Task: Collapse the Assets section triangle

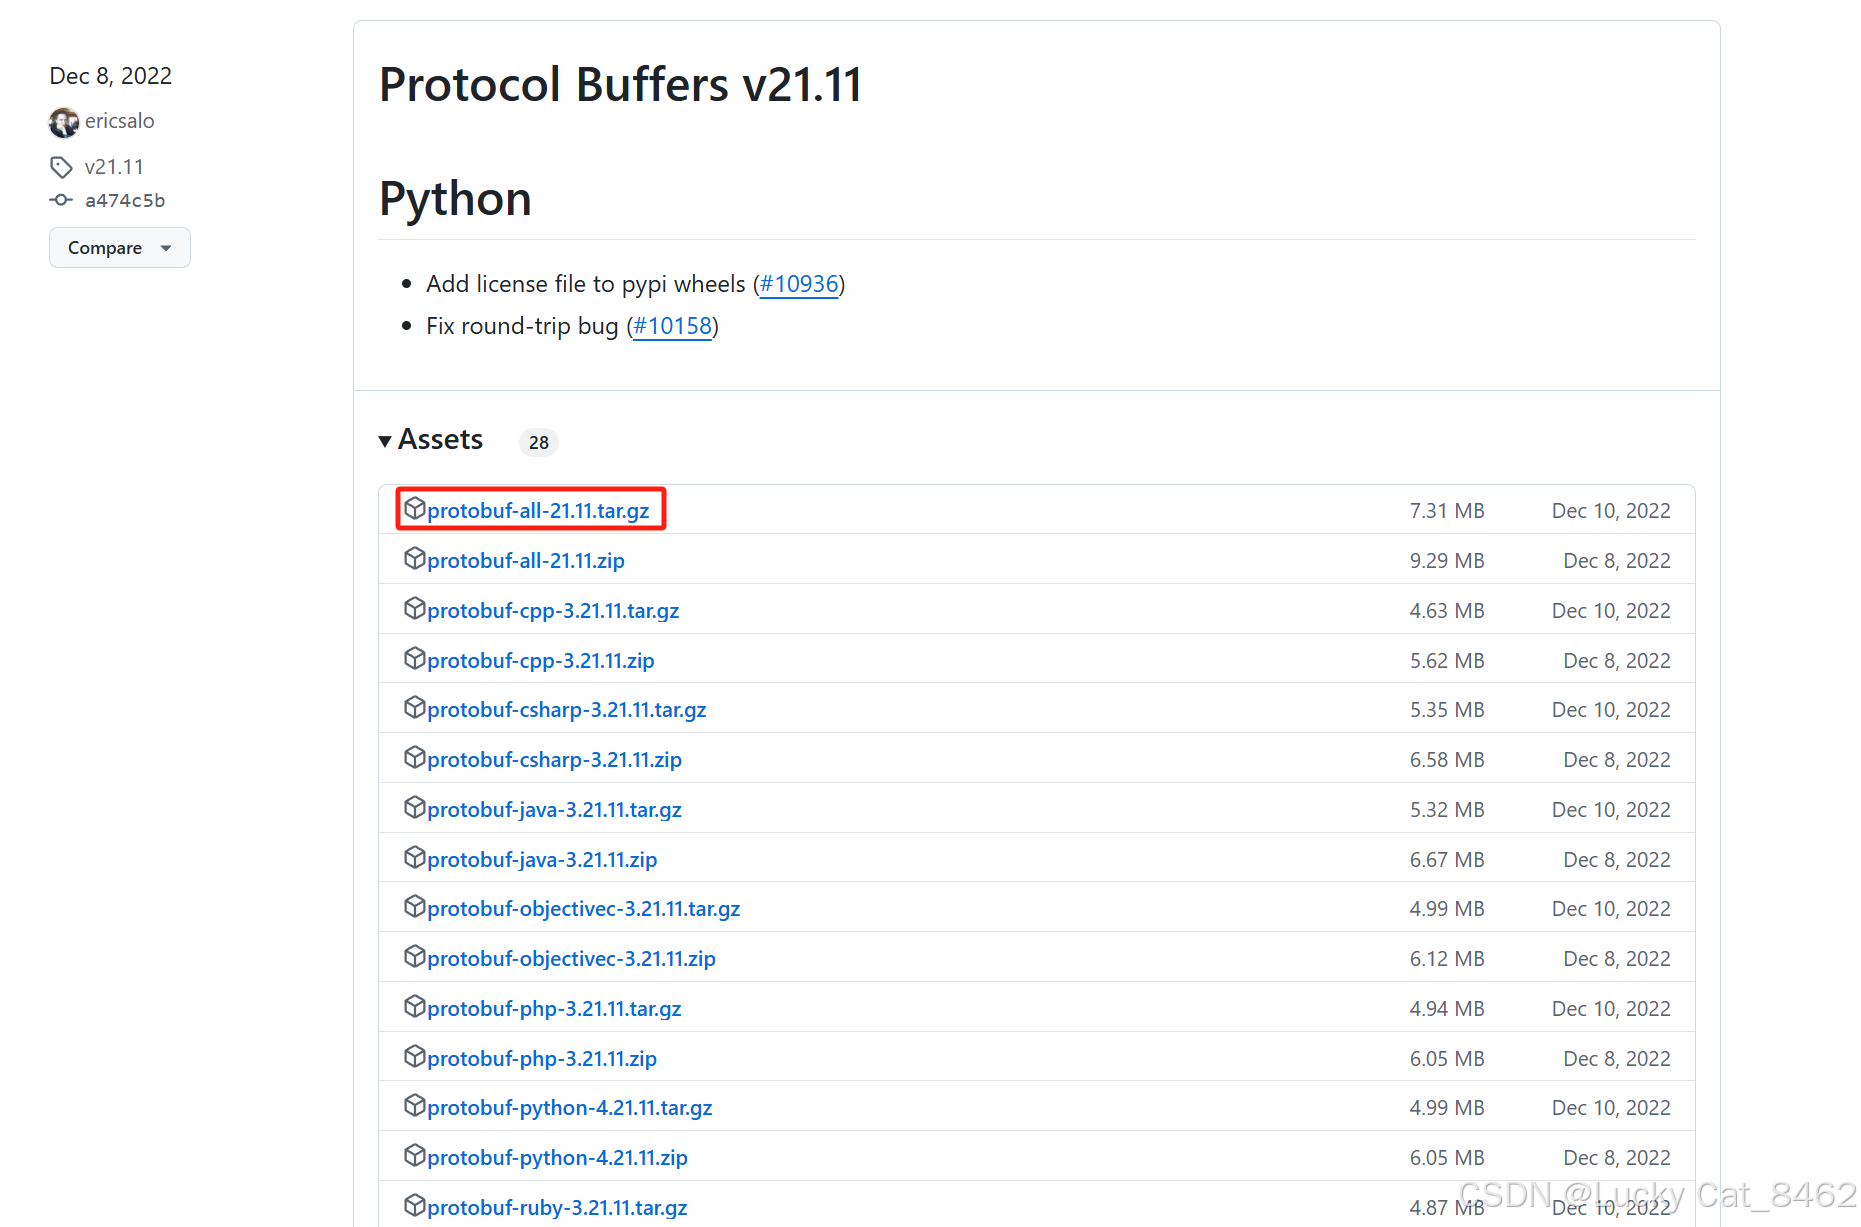Action: click(x=385, y=441)
